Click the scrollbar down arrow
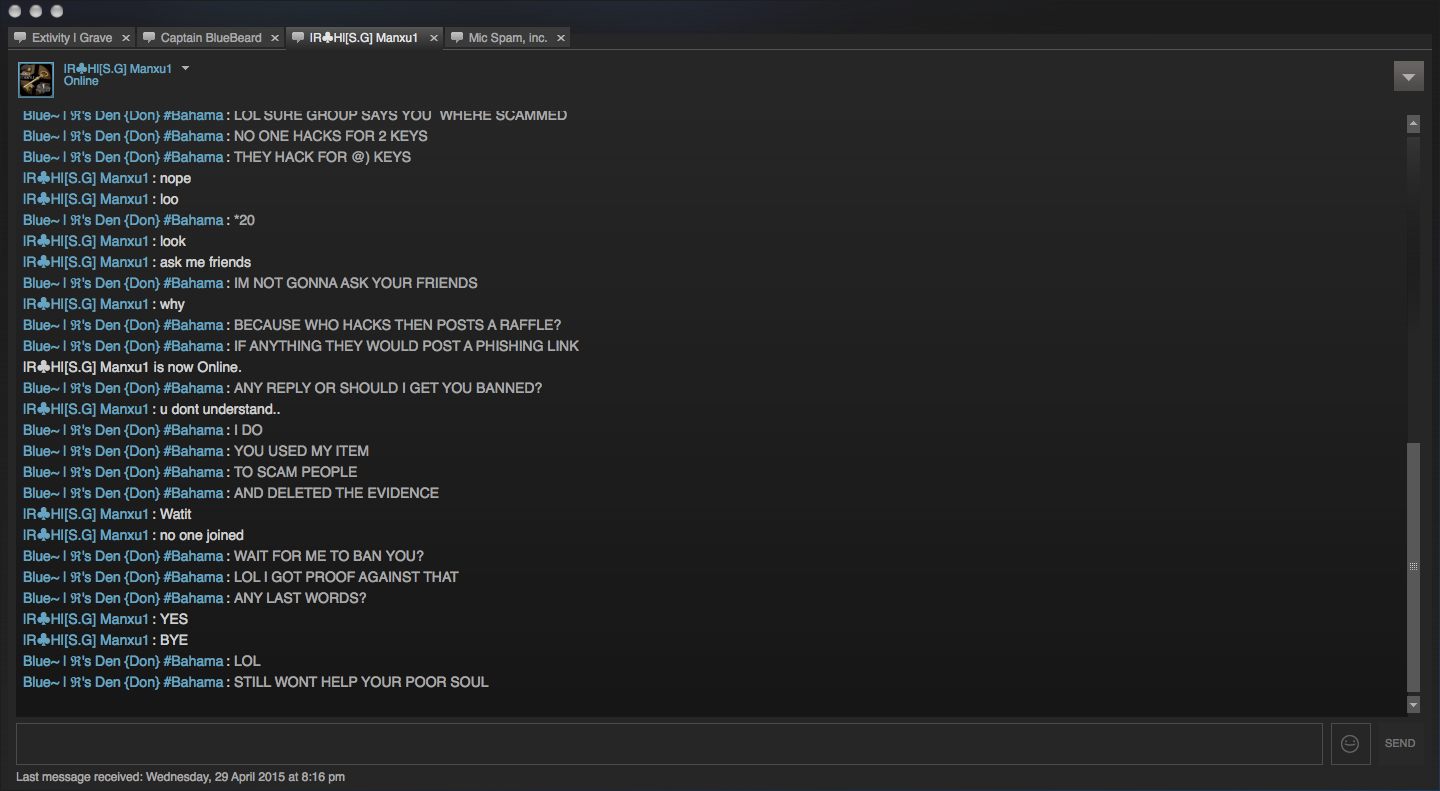This screenshot has width=1440, height=791. (1414, 705)
